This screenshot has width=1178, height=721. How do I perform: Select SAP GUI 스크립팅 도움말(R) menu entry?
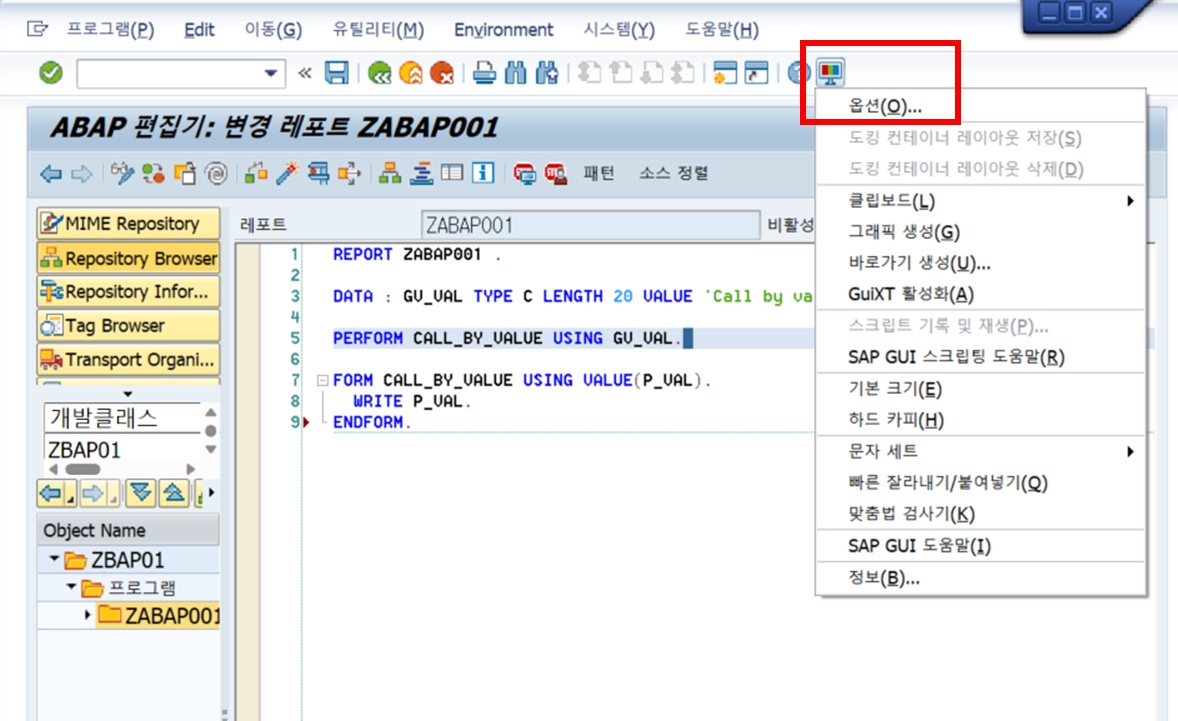980,357
